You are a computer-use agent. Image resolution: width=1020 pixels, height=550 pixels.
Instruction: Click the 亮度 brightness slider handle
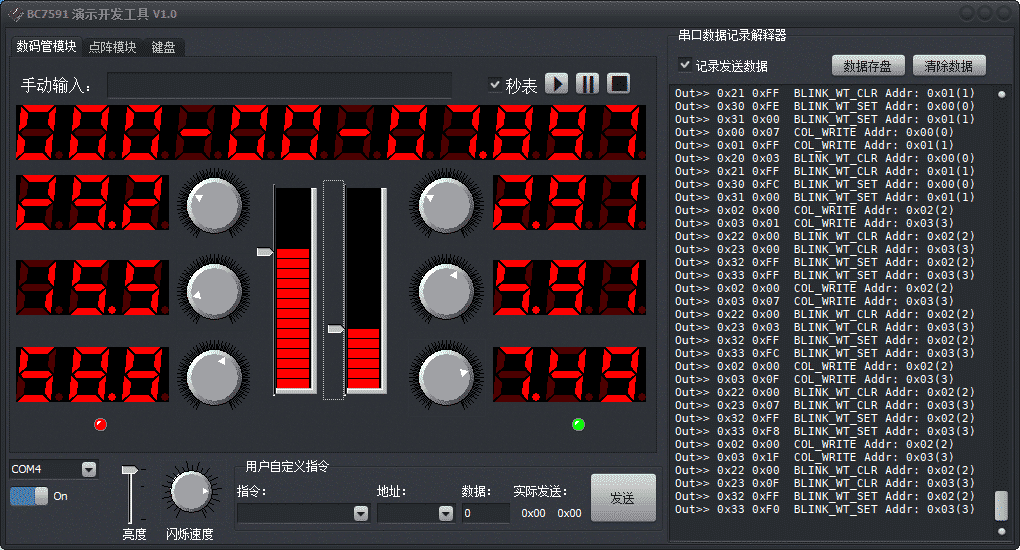tap(130, 469)
